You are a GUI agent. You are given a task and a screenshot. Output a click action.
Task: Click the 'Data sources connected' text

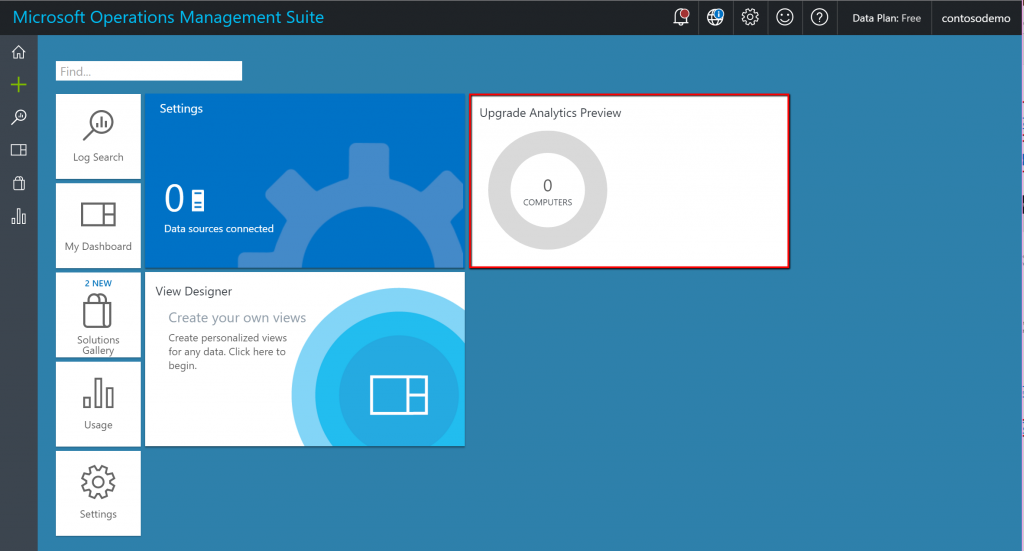coord(219,228)
